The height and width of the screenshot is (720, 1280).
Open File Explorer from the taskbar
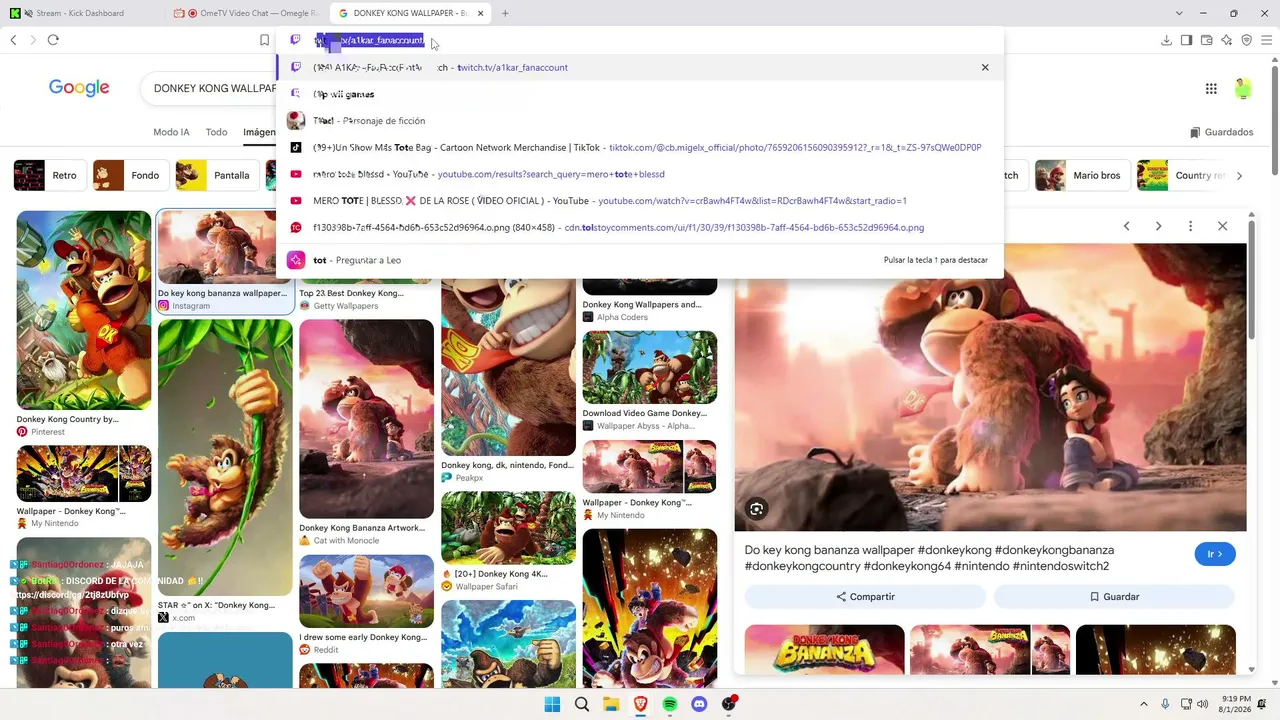pyautogui.click(x=611, y=704)
